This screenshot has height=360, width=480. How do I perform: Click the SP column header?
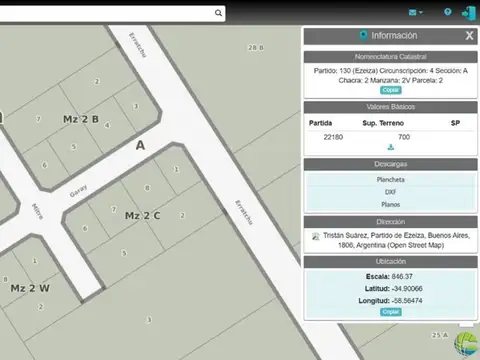click(x=455, y=123)
